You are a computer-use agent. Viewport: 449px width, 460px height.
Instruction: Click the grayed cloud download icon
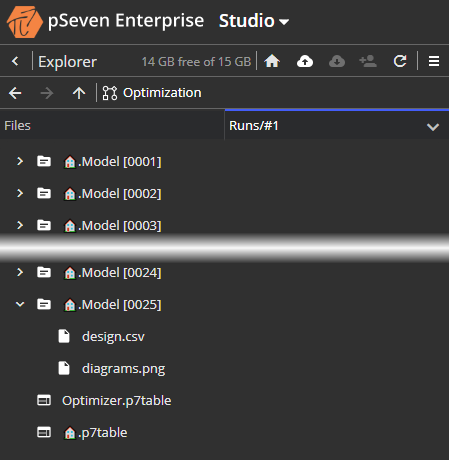pos(337,61)
